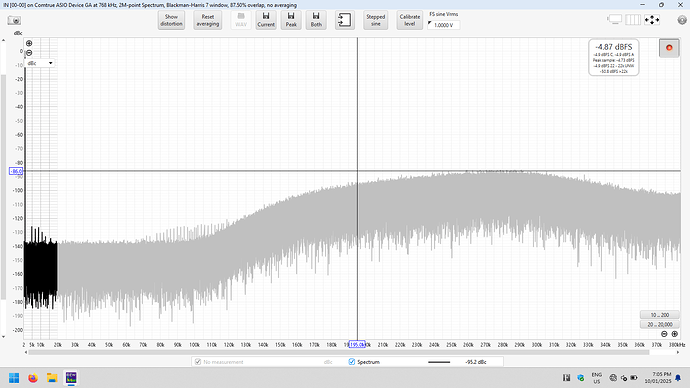Image resolution: width=690 pixels, height=388 pixels.
Task: Save the Current spectrum trace
Action: (x=266, y=20)
